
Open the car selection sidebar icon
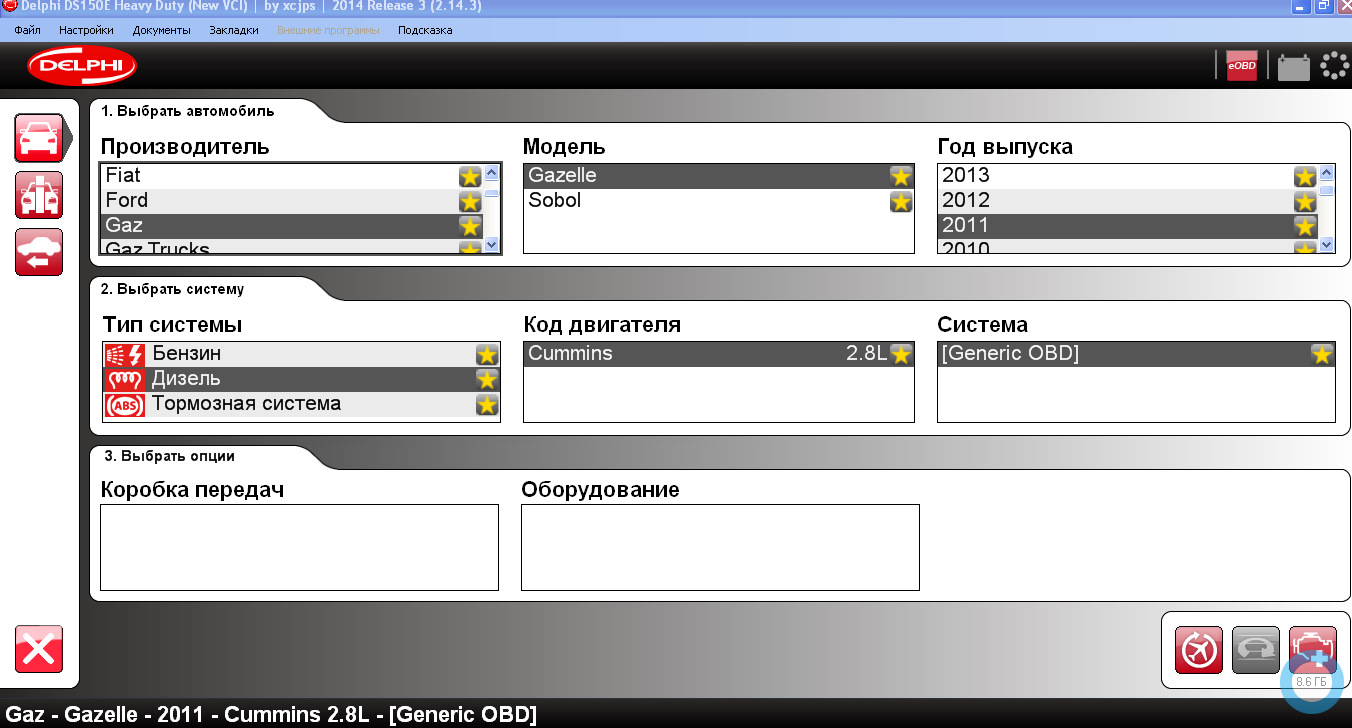[x=39, y=137]
